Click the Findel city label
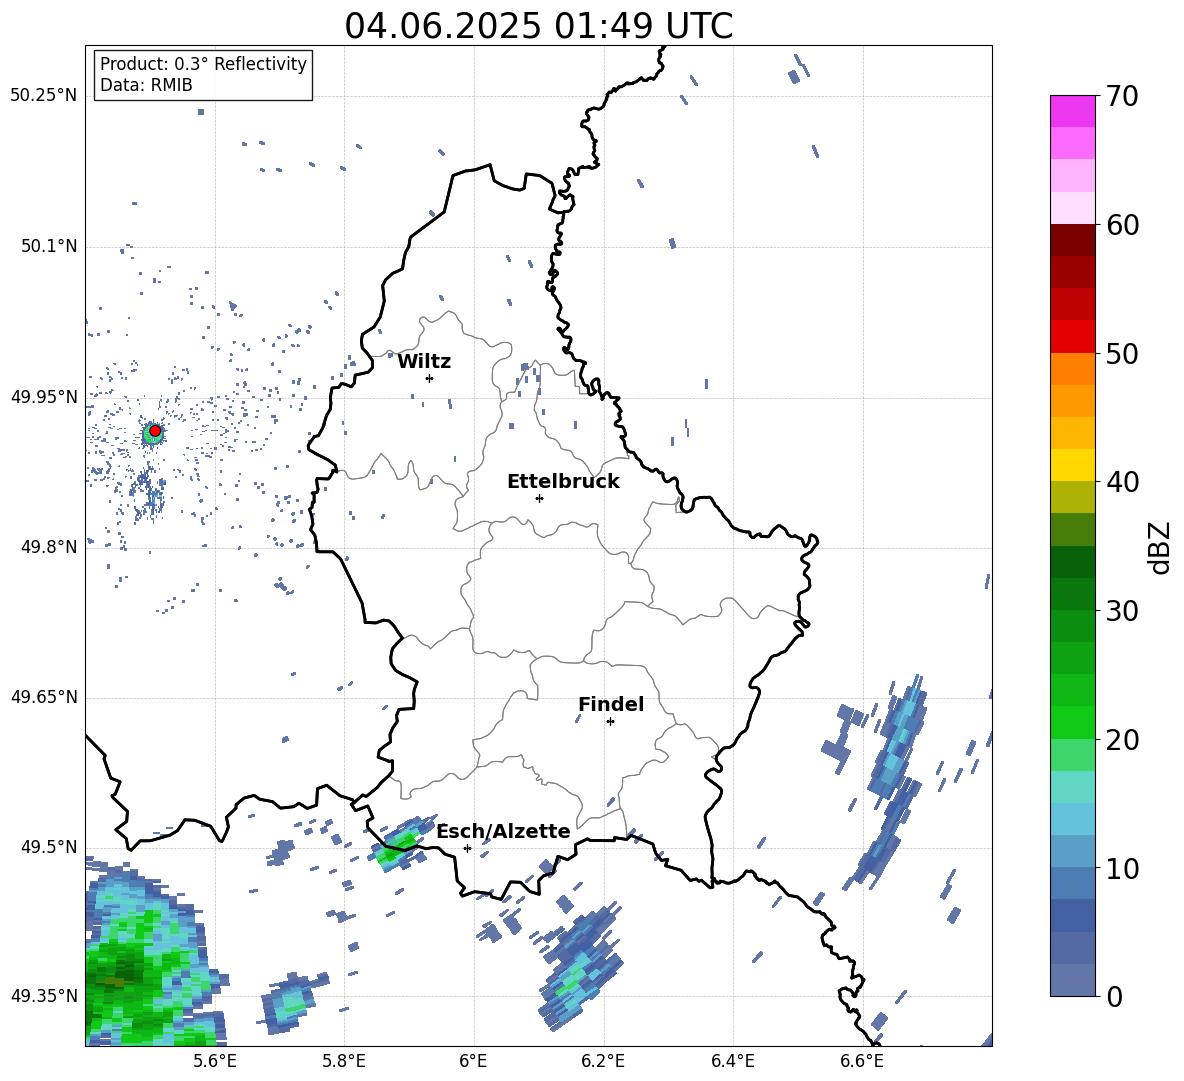This screenshot has width=1184, height=1081. [611, 704]
